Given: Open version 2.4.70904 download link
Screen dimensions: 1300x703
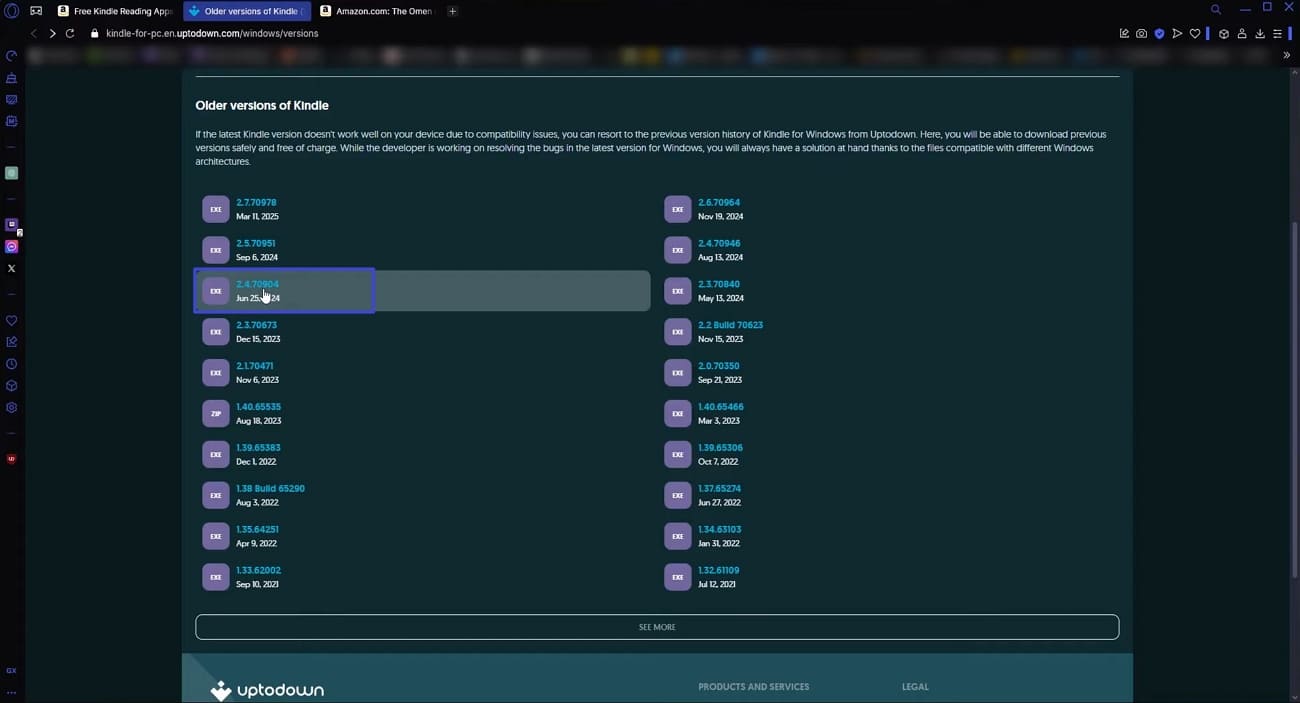Looking at the screenshot, I should tap(257, 284).
